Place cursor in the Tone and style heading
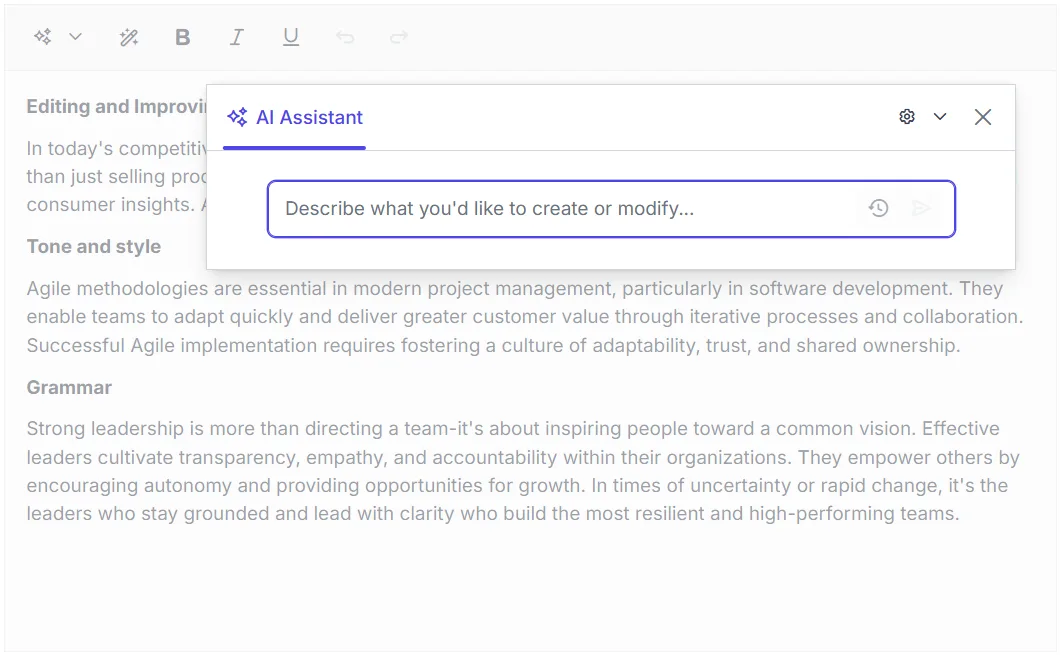Viewport: 1060px width, 655px height. [93, 246]
